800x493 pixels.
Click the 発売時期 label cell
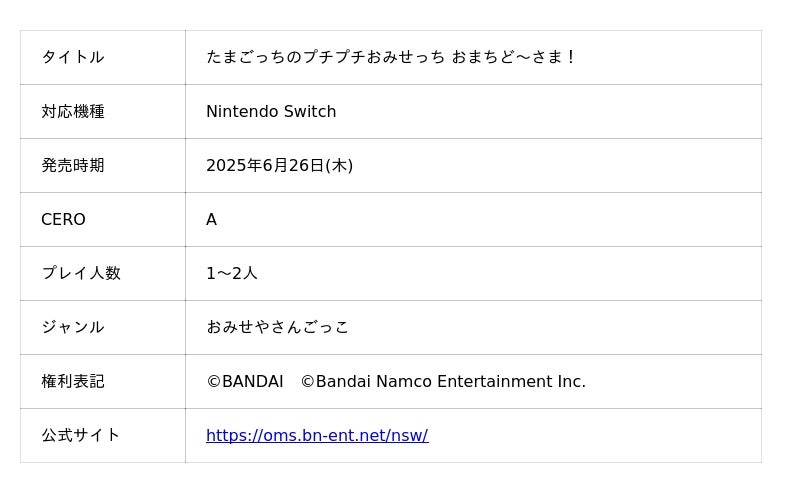point(72,165)
